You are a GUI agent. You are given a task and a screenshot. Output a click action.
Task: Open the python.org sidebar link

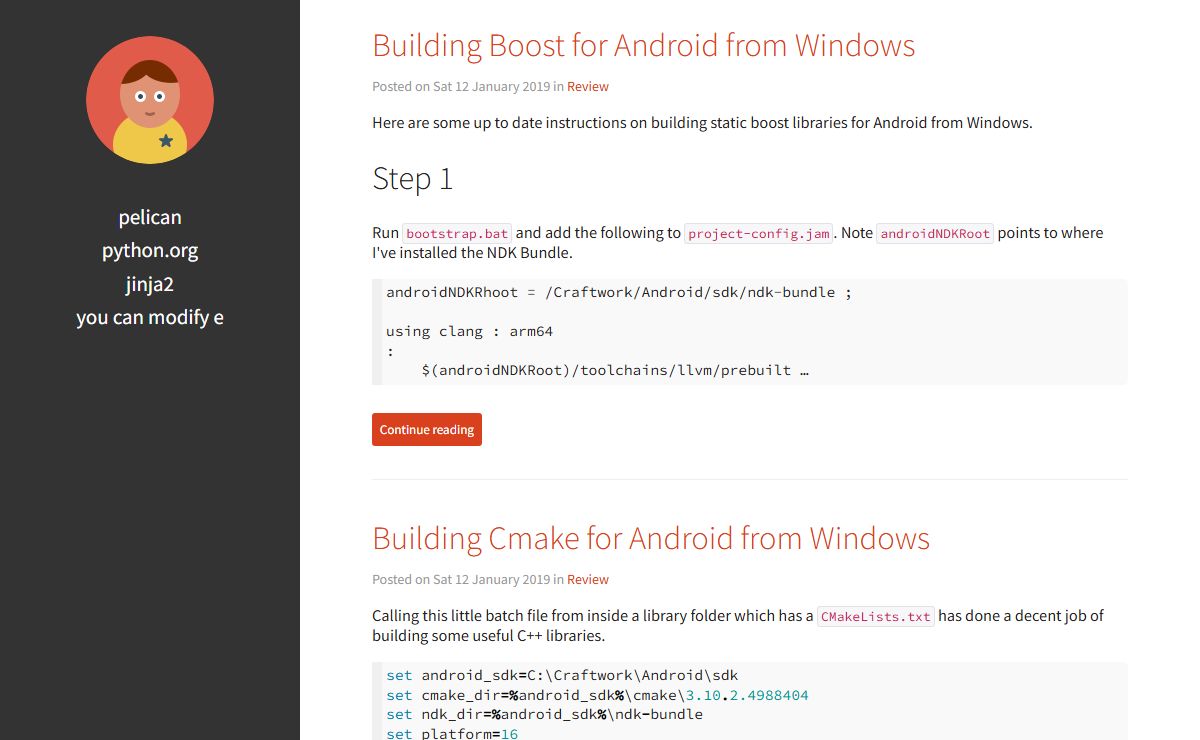click(150, 250)
